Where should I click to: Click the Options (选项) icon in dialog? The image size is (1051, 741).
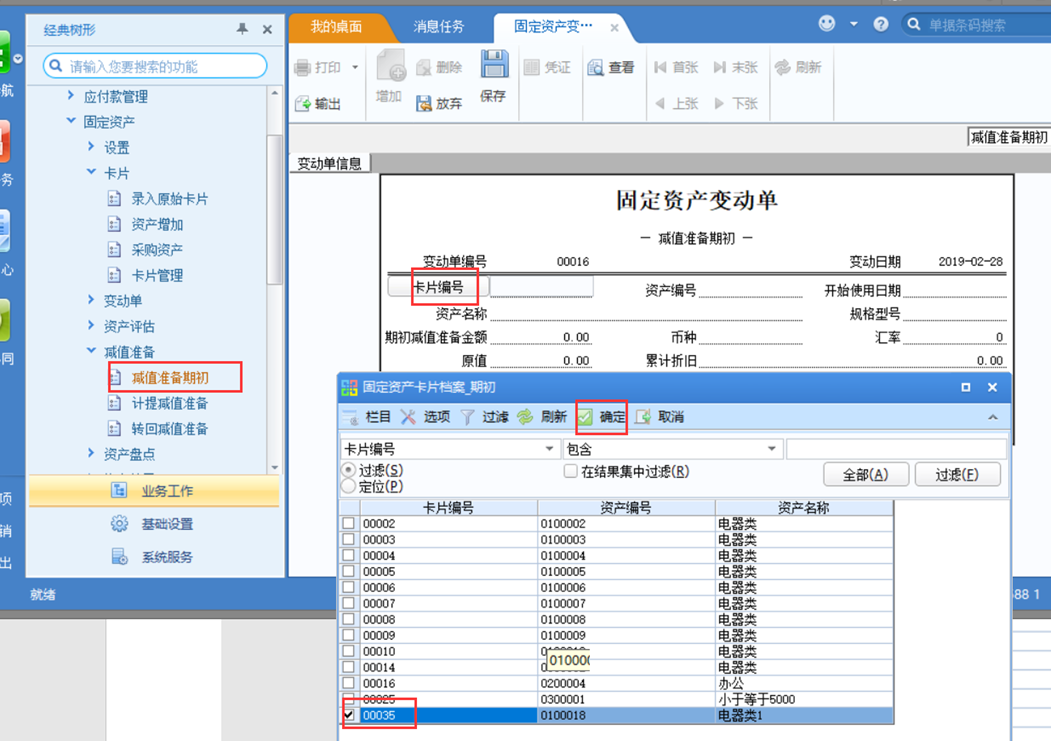click(408, 417)
